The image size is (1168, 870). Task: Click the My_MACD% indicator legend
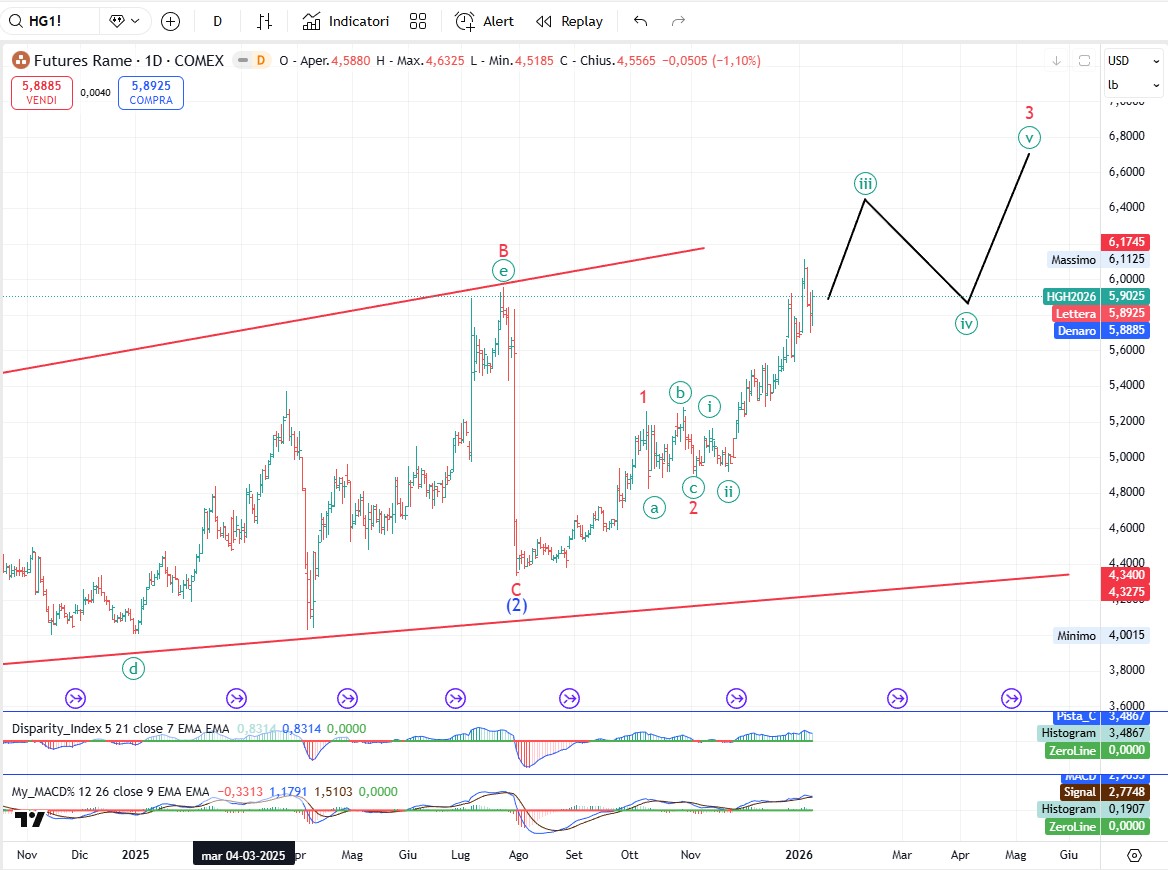[x=110, y=791]
